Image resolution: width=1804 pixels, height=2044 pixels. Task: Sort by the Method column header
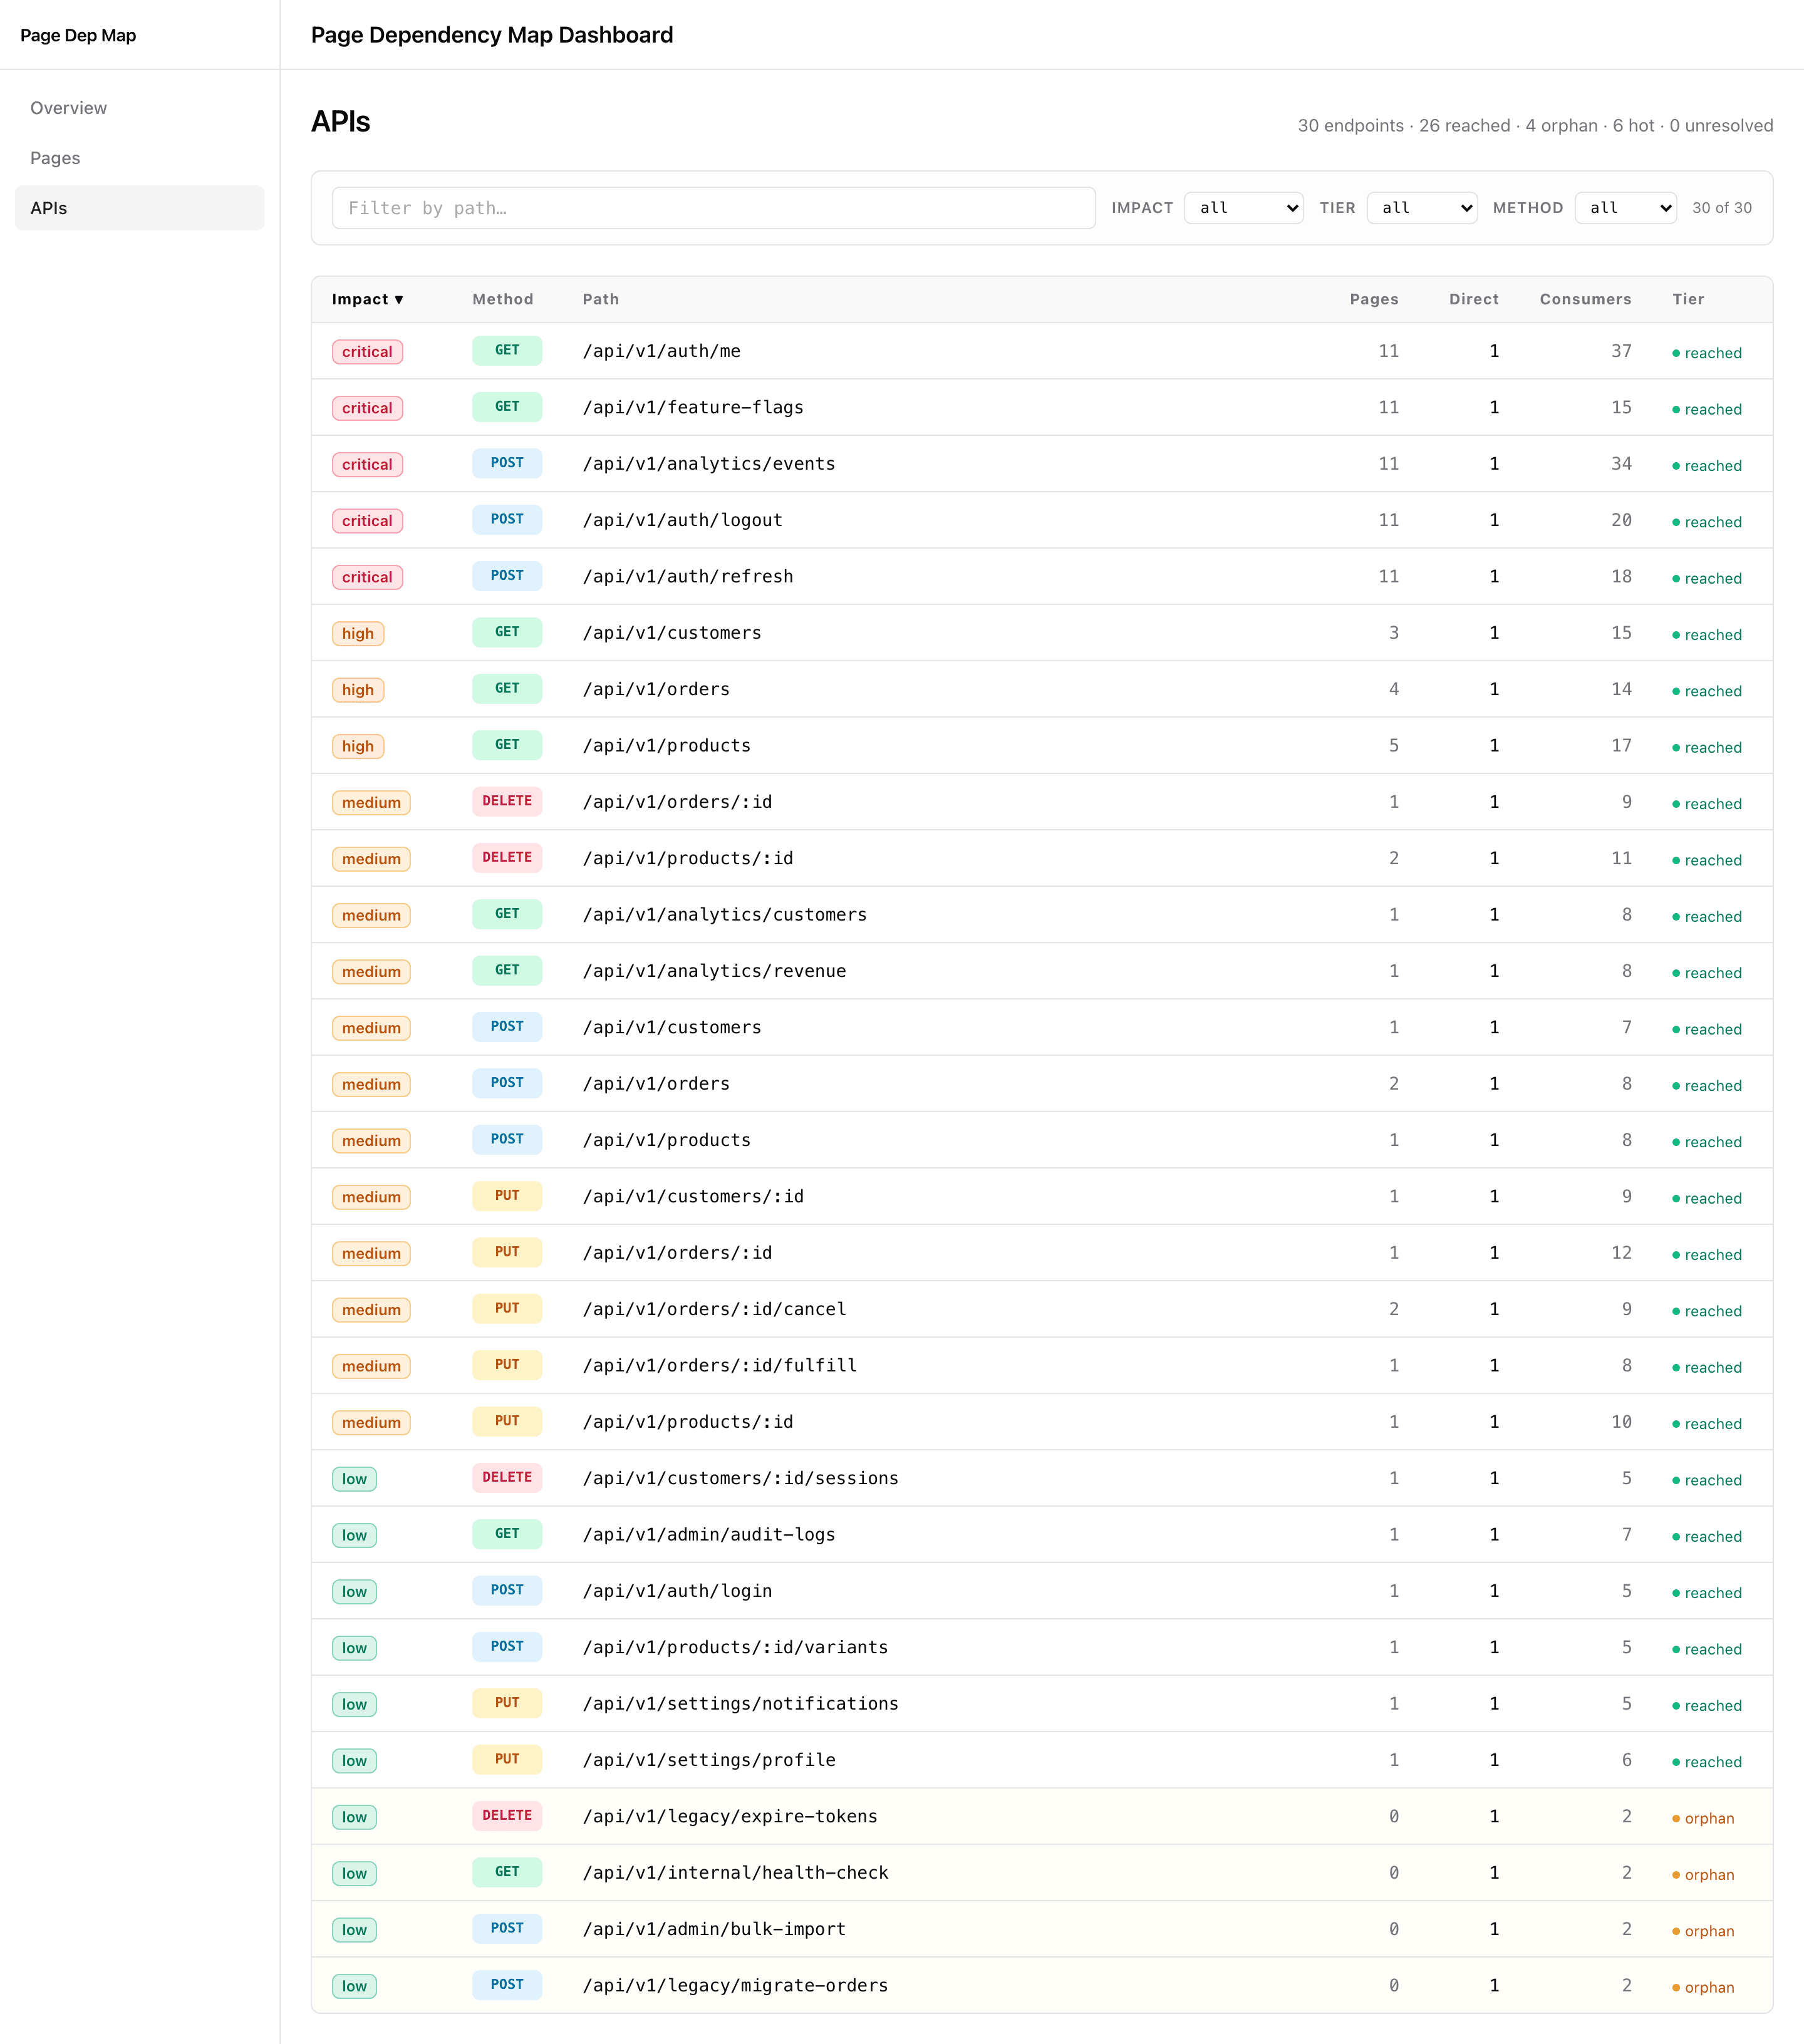tap(503, 299)
